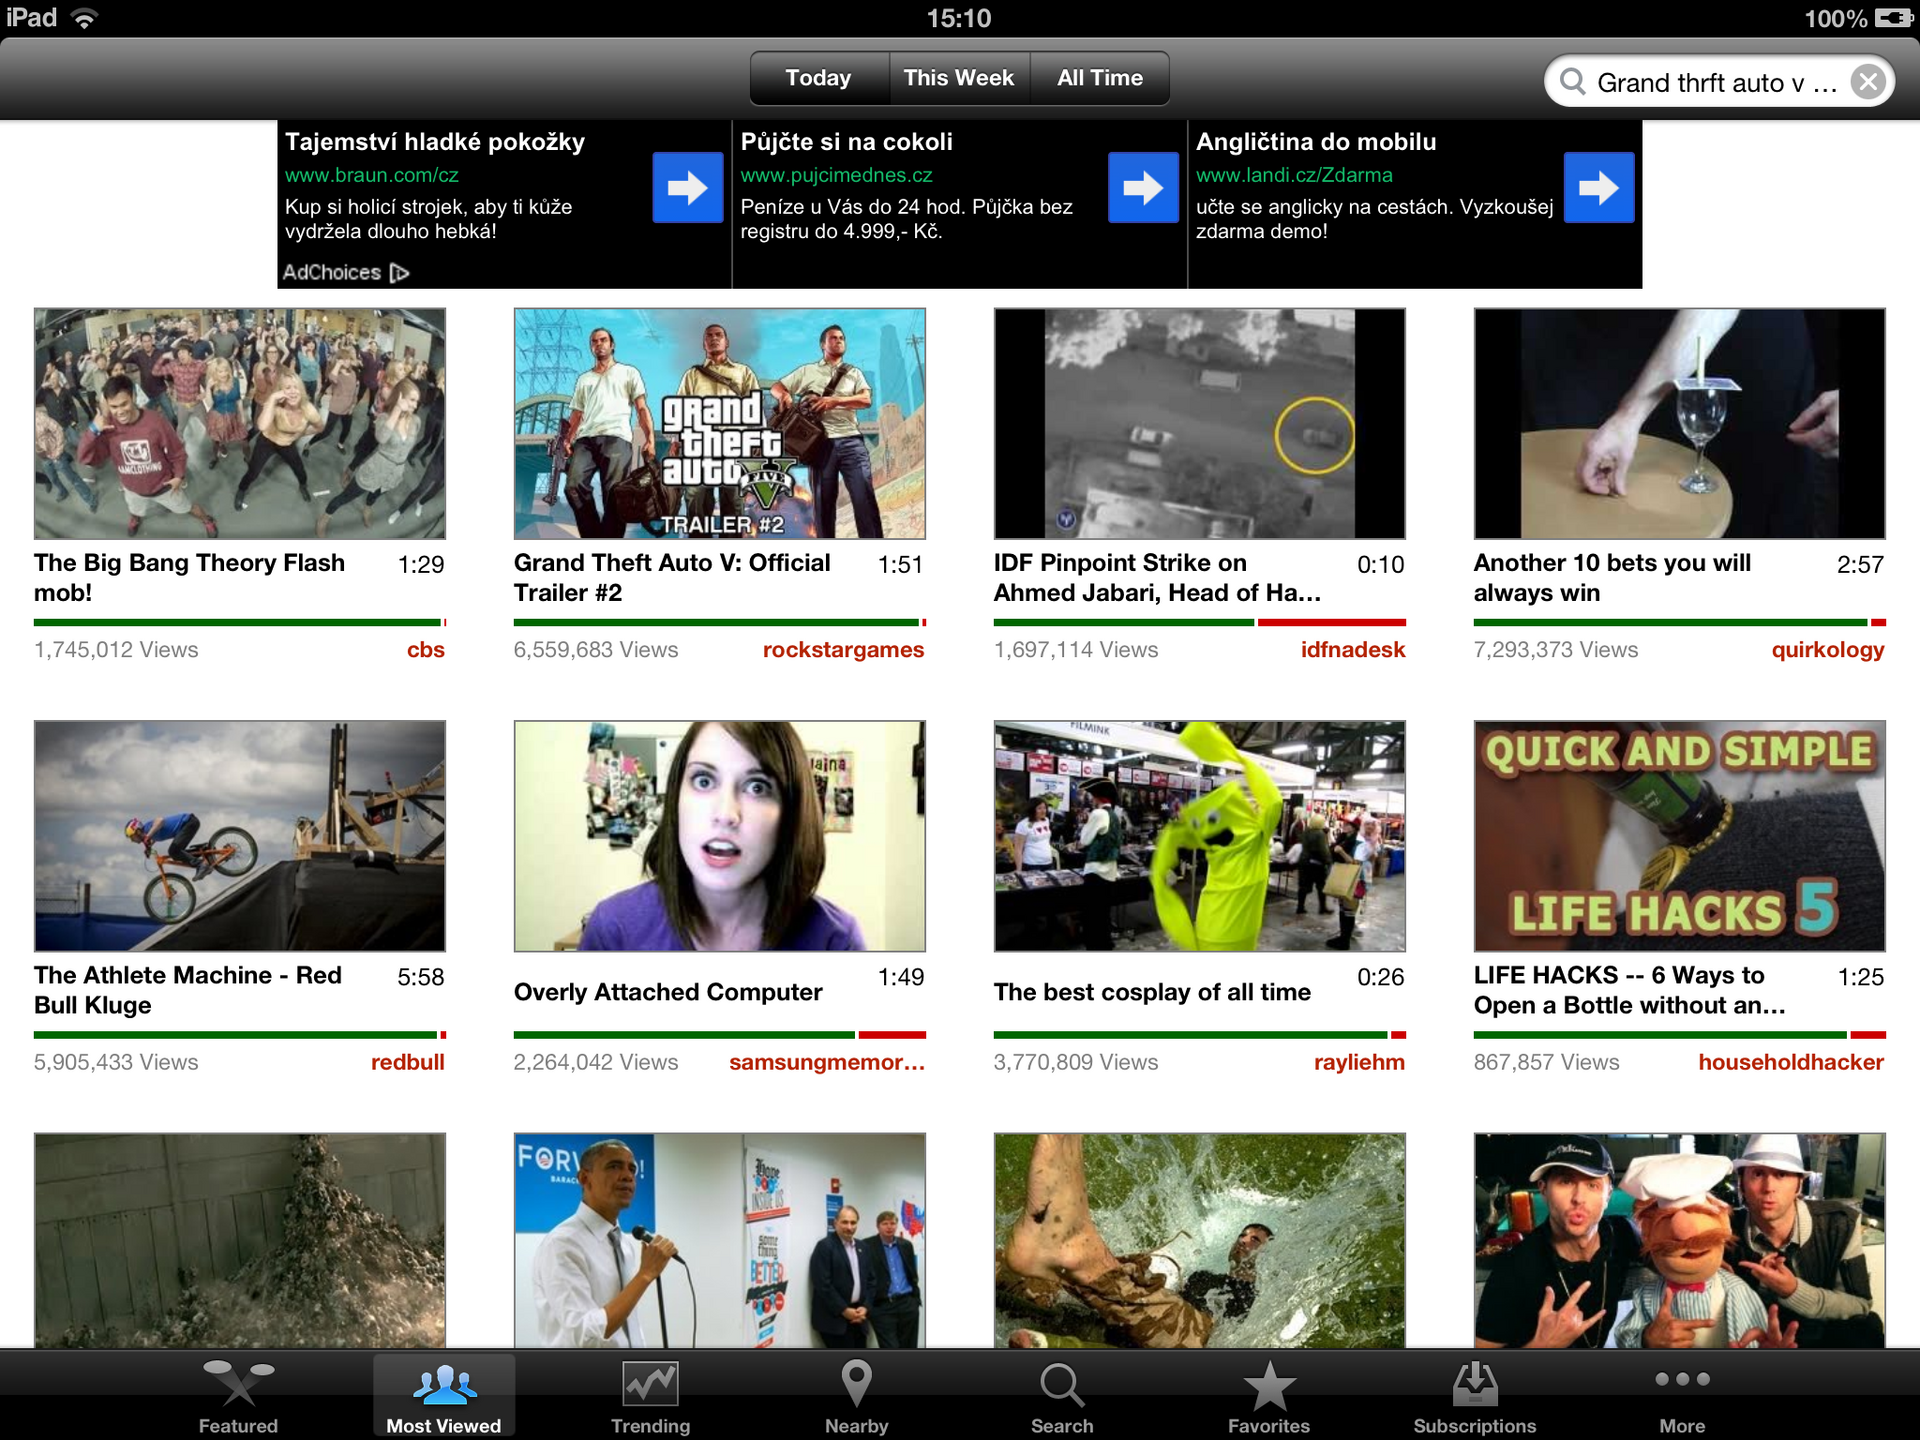Open The Athlete Machine Red Bull video
This screenshot has height=1440, width=1920.
coord(239,836)
